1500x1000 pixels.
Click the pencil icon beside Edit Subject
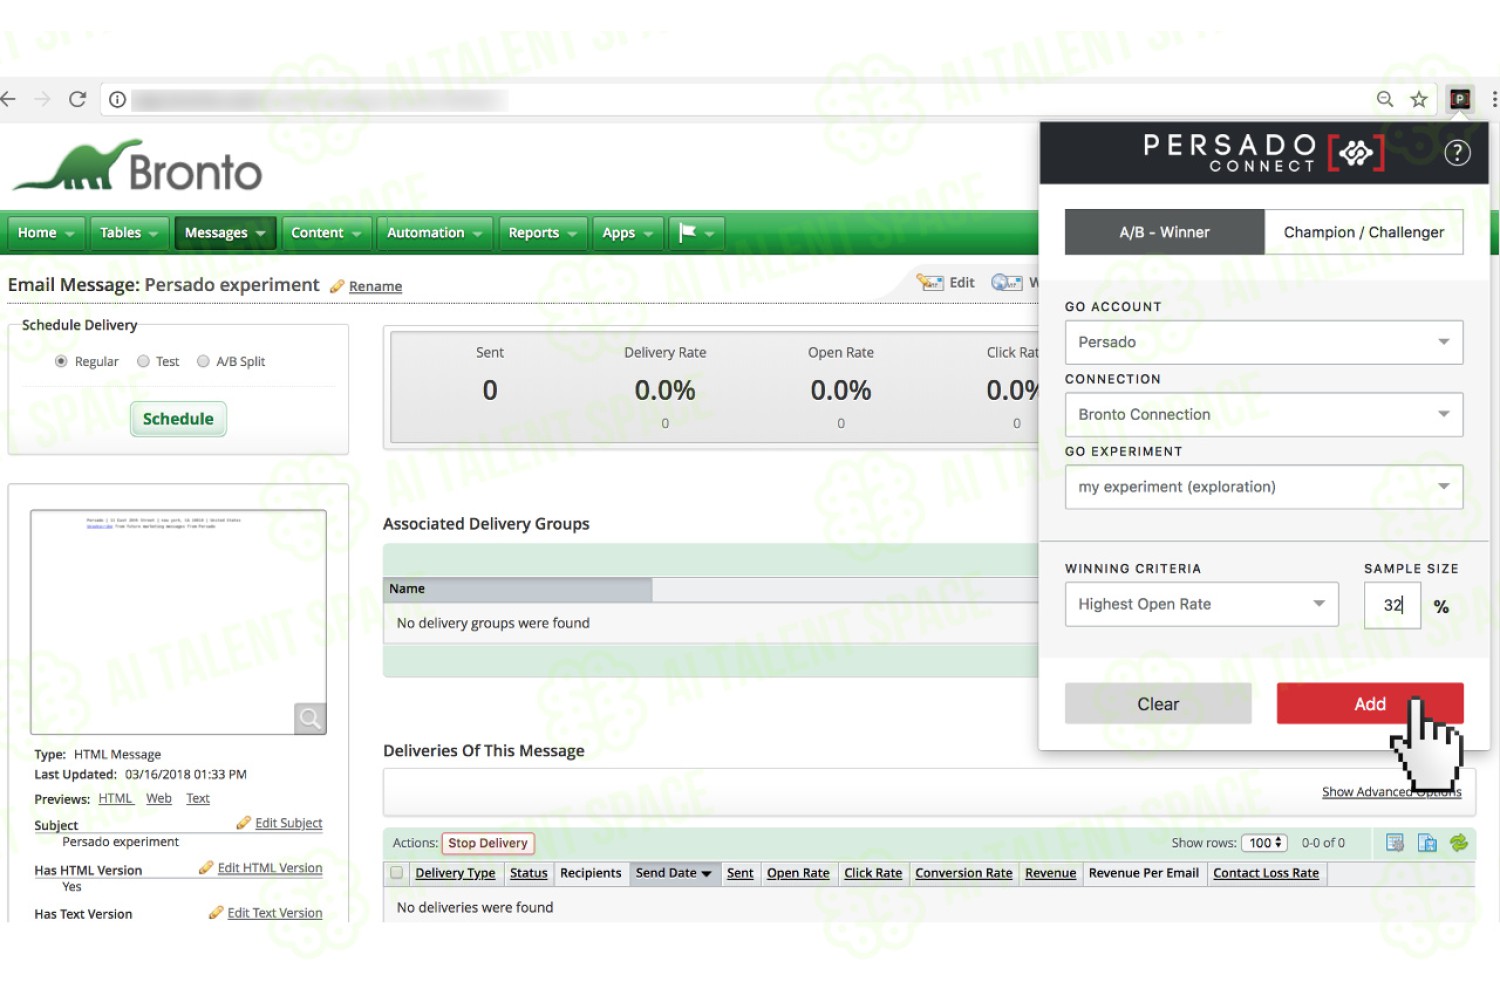pos(243,823)
